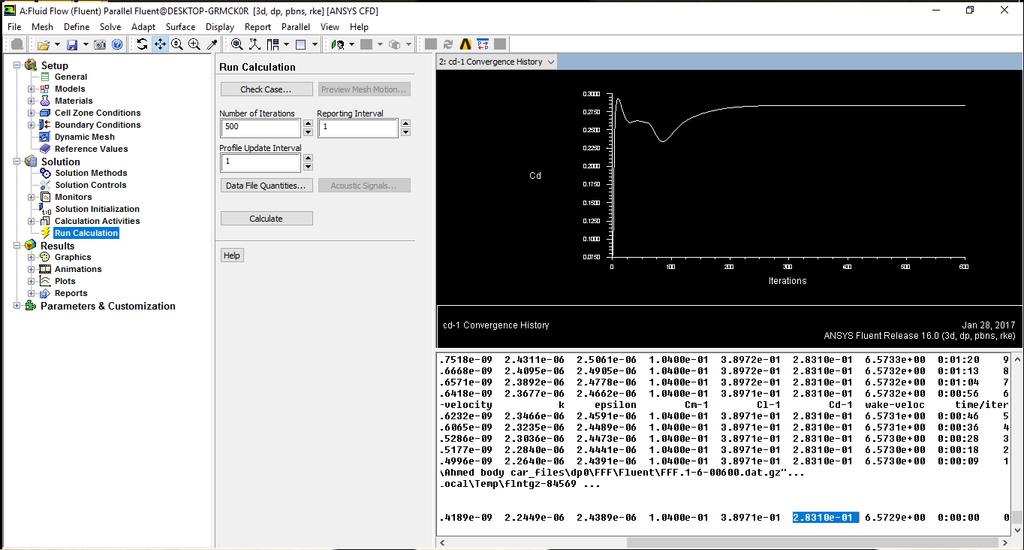The width and height of the screenshot is (1024, 550).
Task: Click the Materials flask icon in tree
Action: [x=45, y=101]
